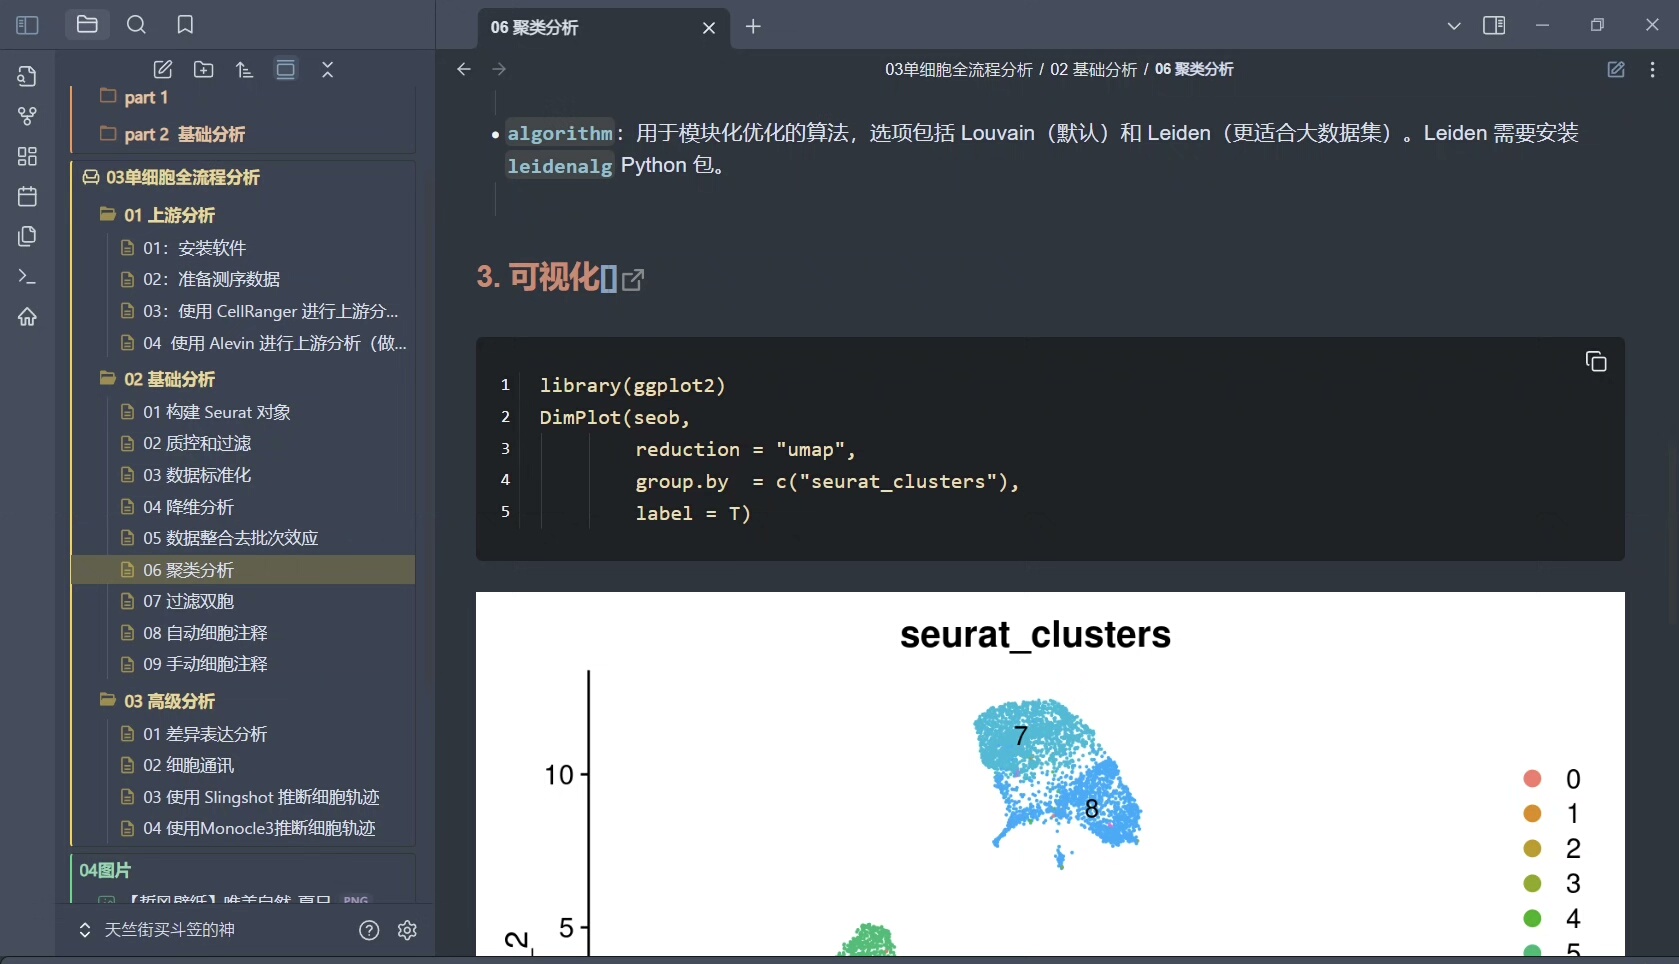The height and width of the screenshot is (964, 1679).
Task: Open the tab list dropdown
Action: click(1454, 26)
